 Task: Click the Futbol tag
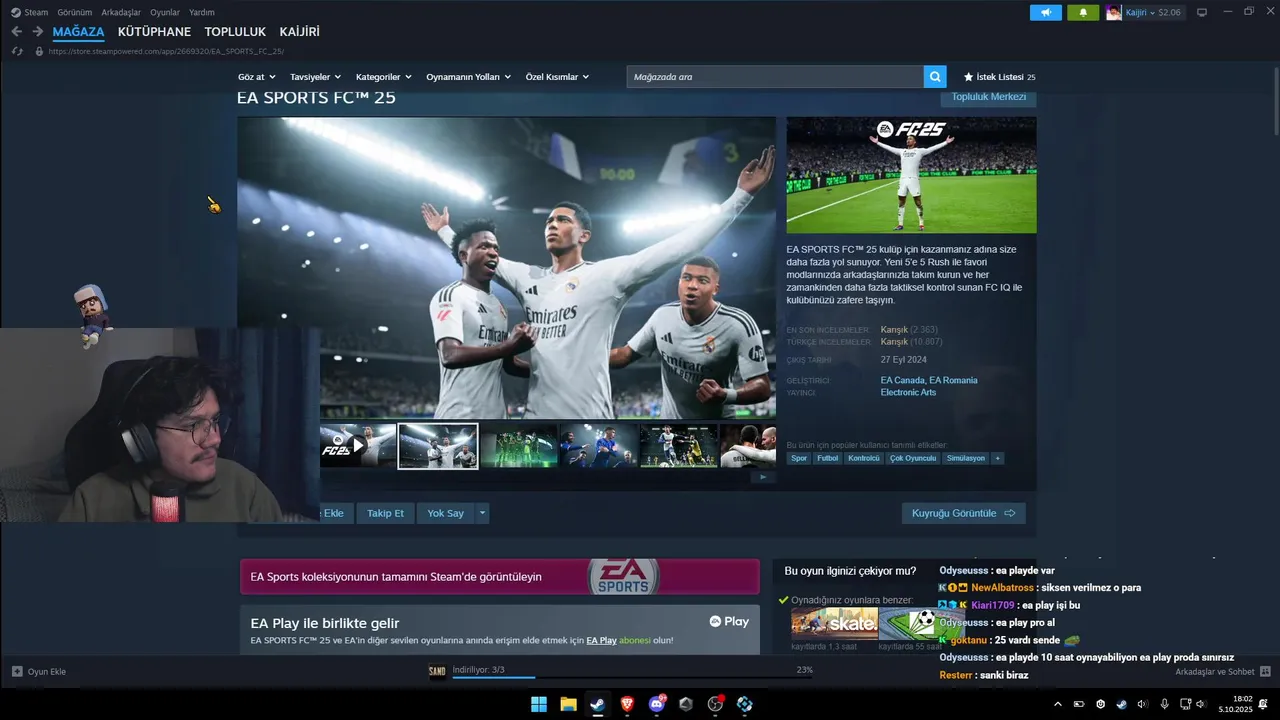pyautogui.click(x=828, y=458)
